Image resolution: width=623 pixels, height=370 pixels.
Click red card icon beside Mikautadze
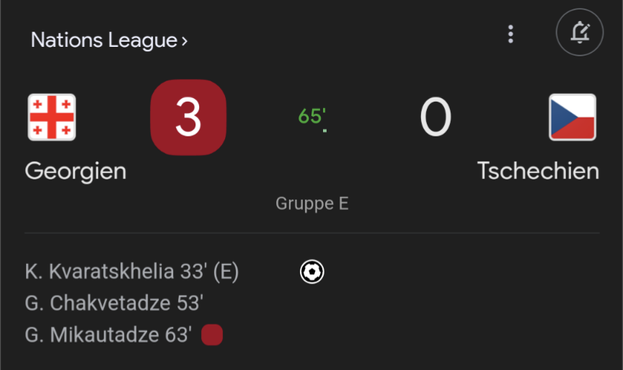(212, 335)
